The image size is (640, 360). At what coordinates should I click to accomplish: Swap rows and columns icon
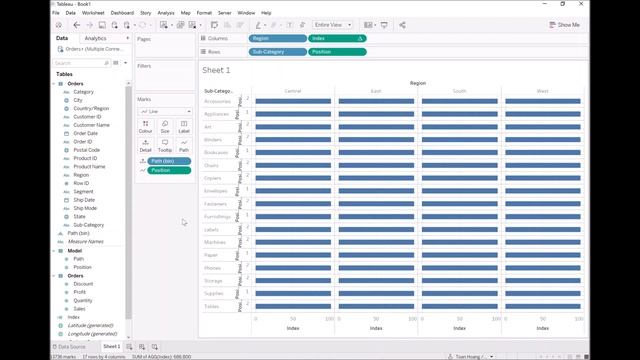coord(214,25)
